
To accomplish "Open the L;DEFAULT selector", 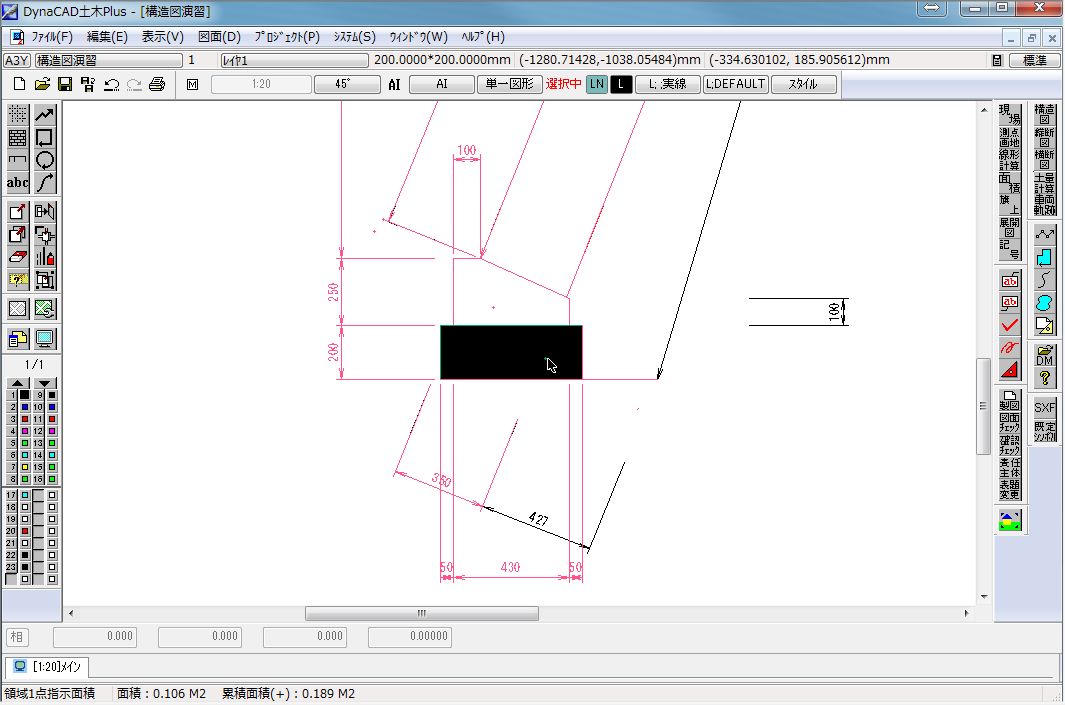I will 736,84.
